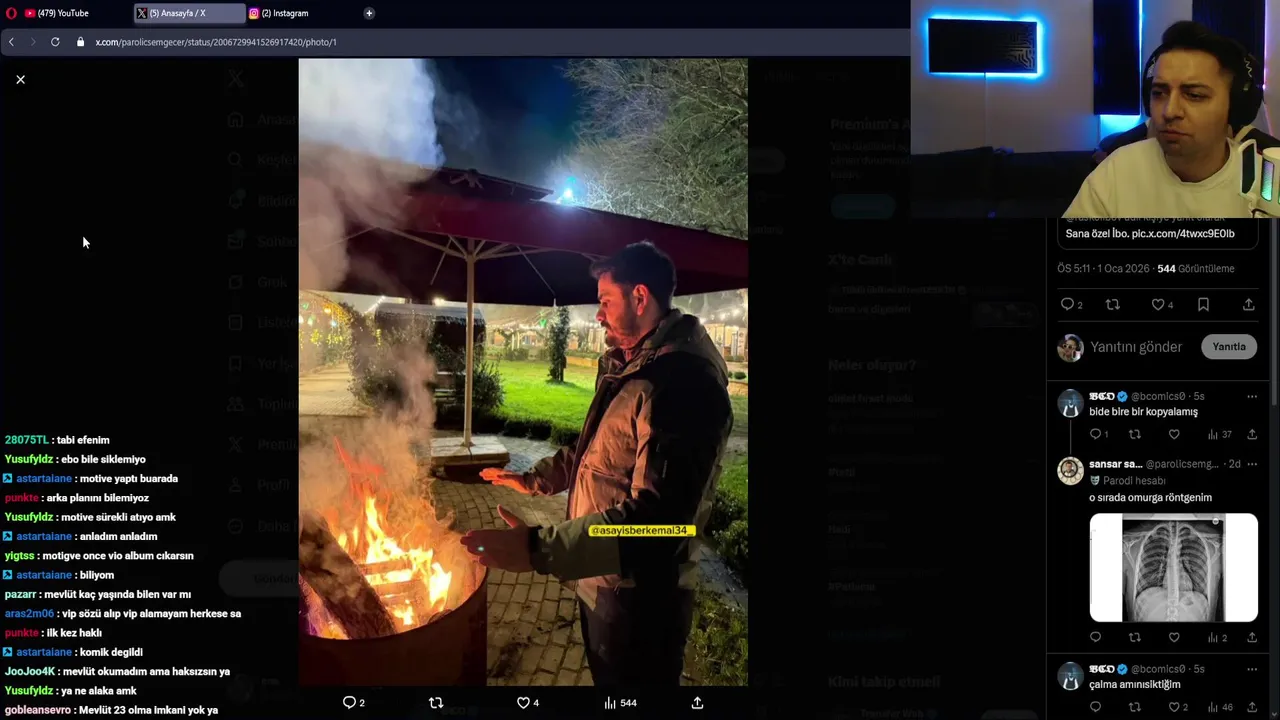The height and width of the screenshot is (720, 1280).
Task: Repost the main post in side panel
Action: (1112, 304)
